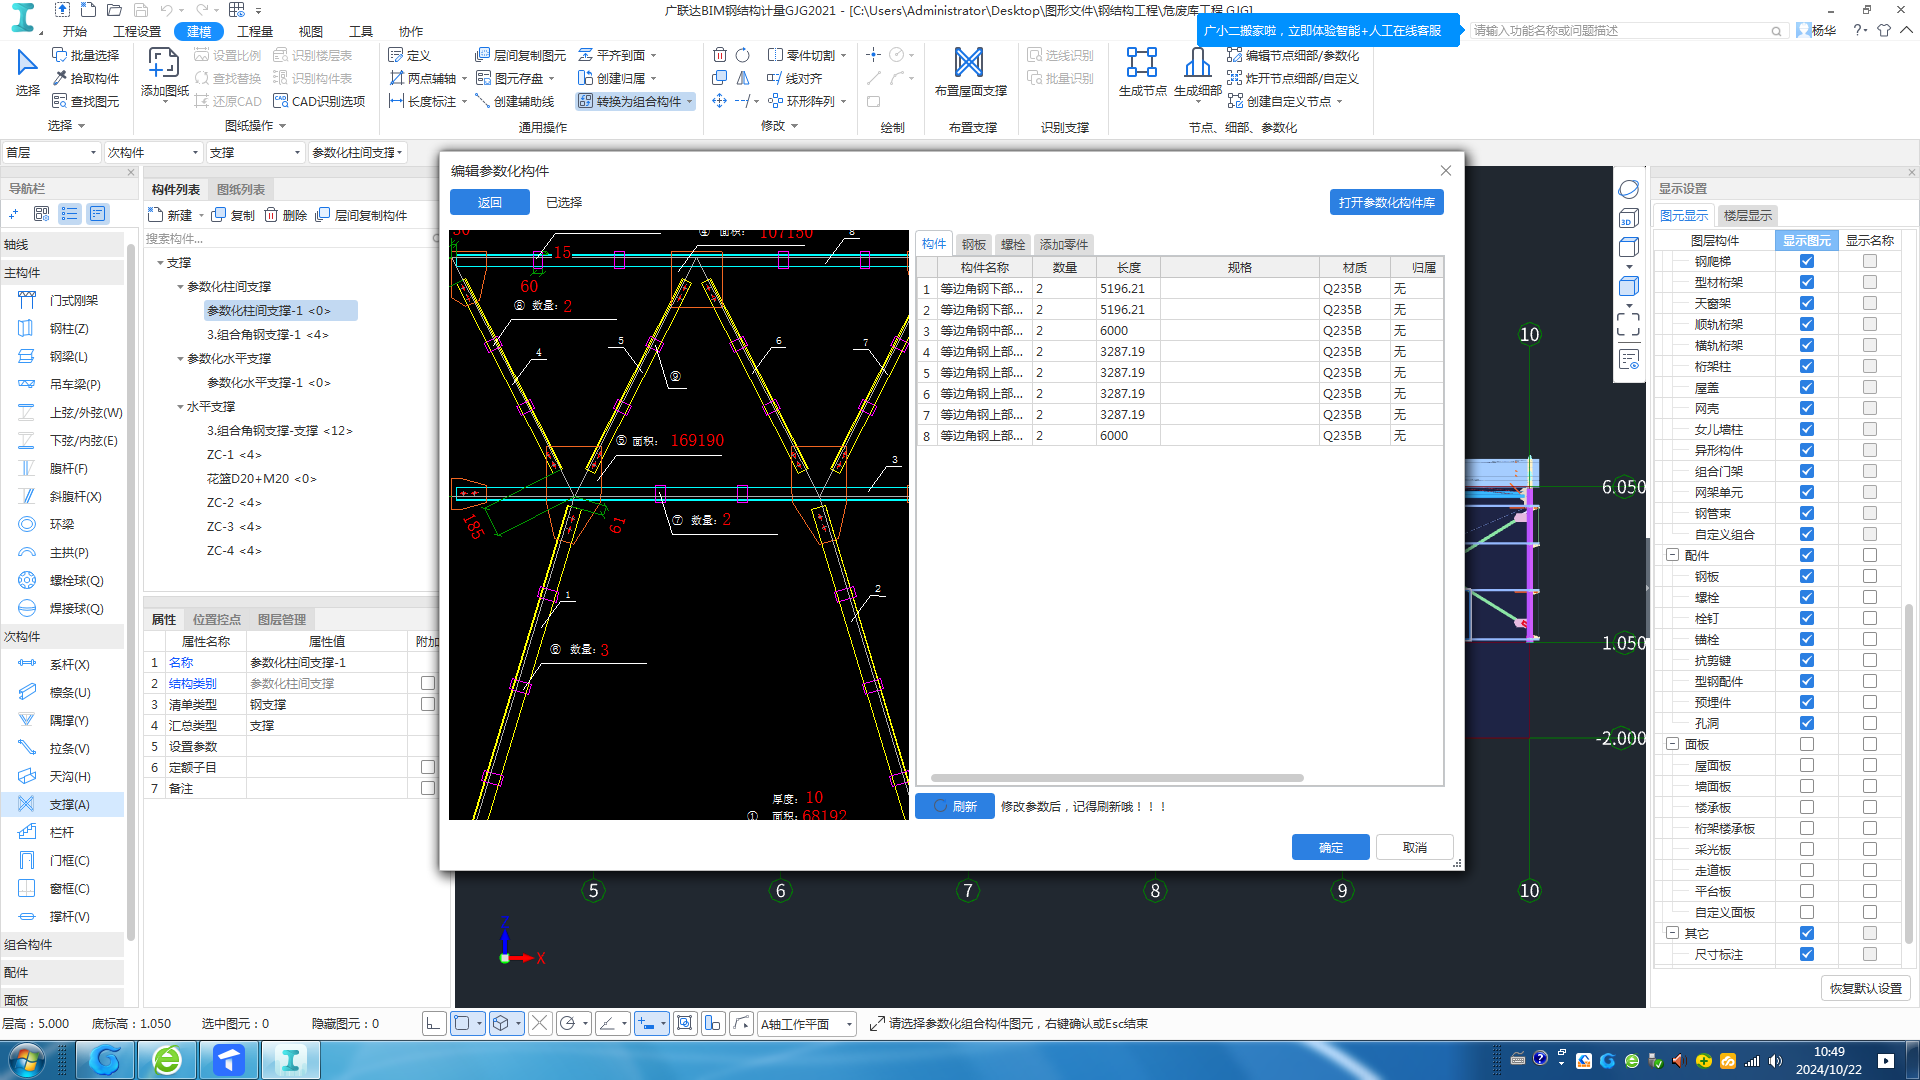
Task: Switch to the 图纸列表 tab
Action: 241,189
